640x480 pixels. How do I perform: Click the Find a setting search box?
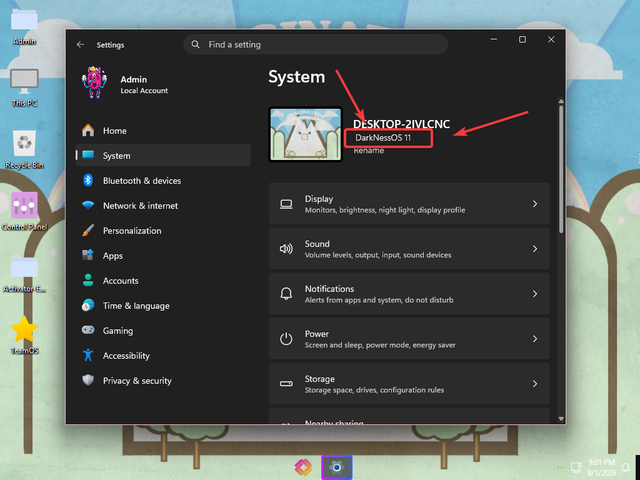[x=315, y=44]
